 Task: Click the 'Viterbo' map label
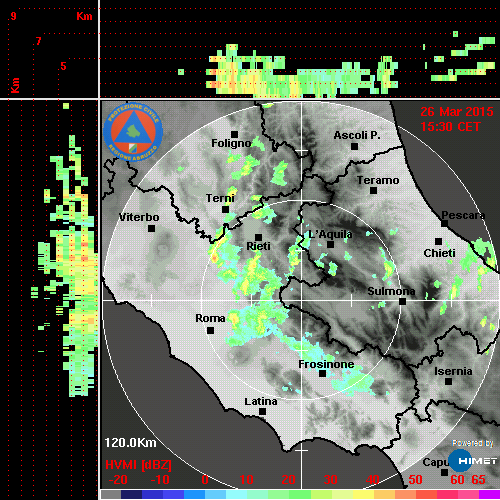point(139,217)
